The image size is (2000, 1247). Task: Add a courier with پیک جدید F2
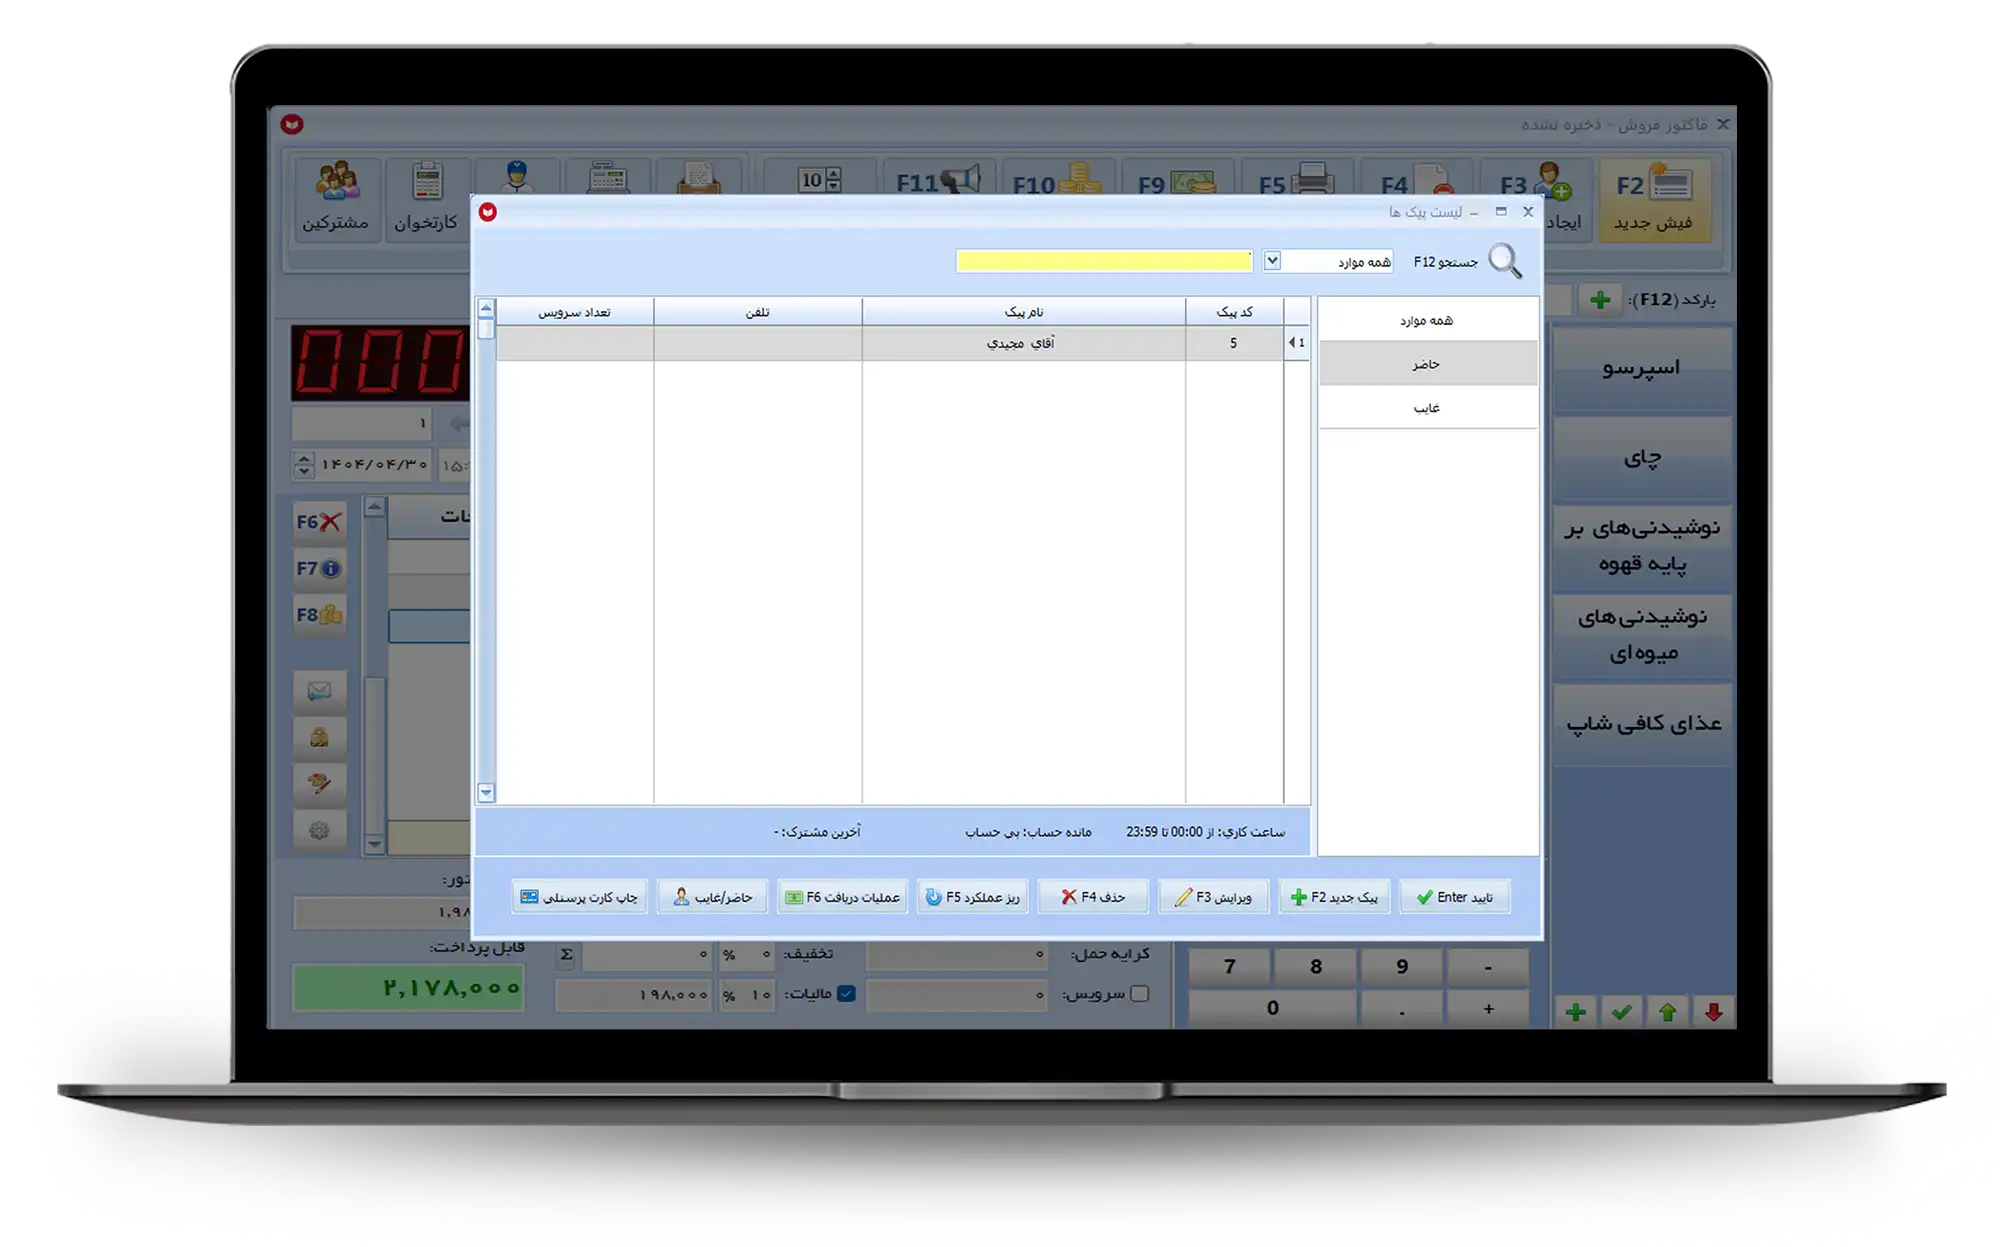coord(1334,897)
